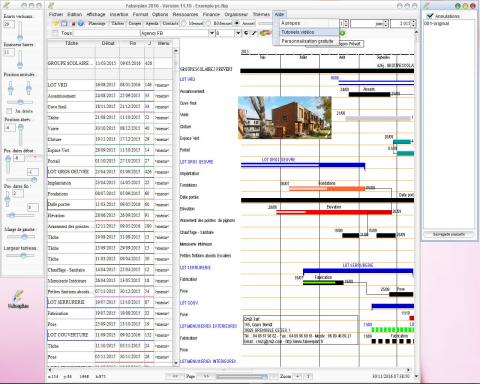Click the pen/italic formatting icon
480x384 pixels.
click(254, 33)
